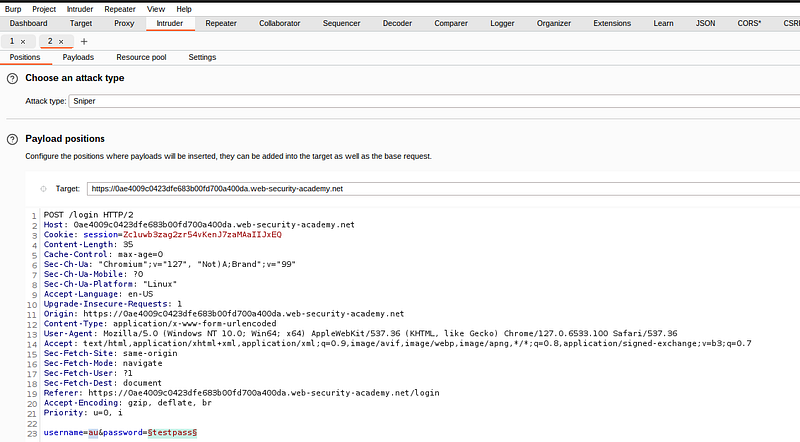The height and width of the screenshot is (442, 800).
Task: Select the Intruder tool tab
Action: point(170,23)
